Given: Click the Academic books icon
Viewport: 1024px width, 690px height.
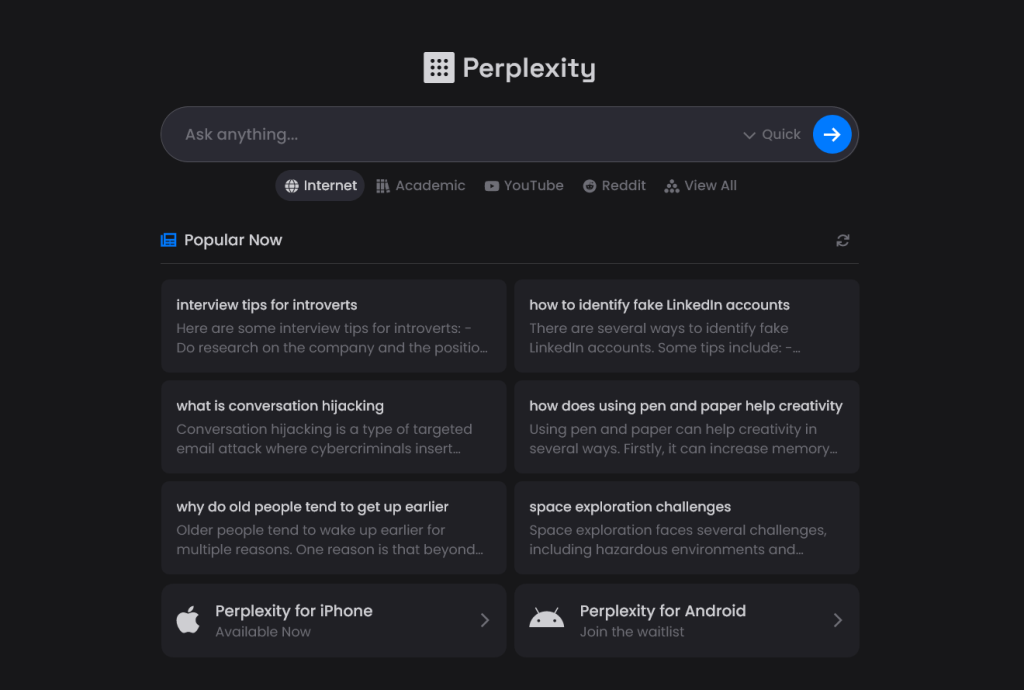Looking at the screenshot, I should tap(383, 185).
